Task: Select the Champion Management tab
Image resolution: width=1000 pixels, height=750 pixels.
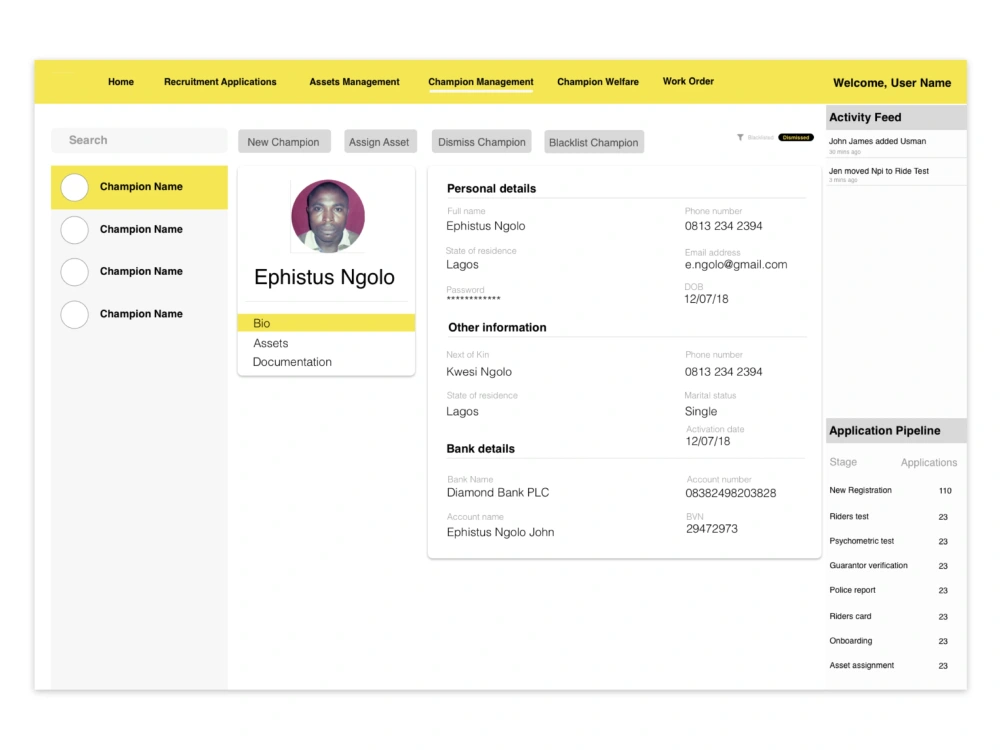Action: [x=481, y=82]
